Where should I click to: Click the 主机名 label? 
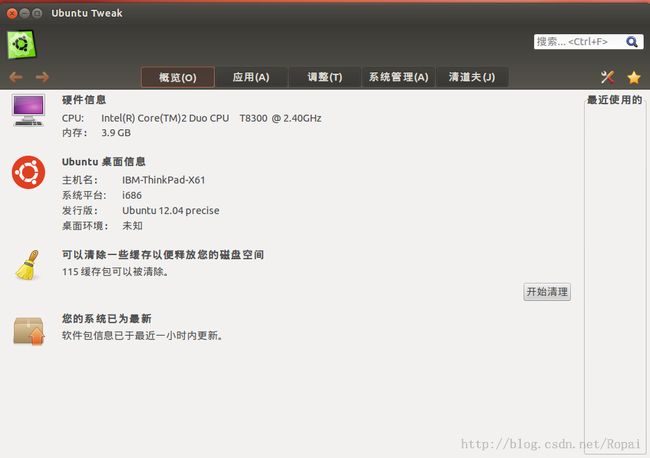(80, 180)
